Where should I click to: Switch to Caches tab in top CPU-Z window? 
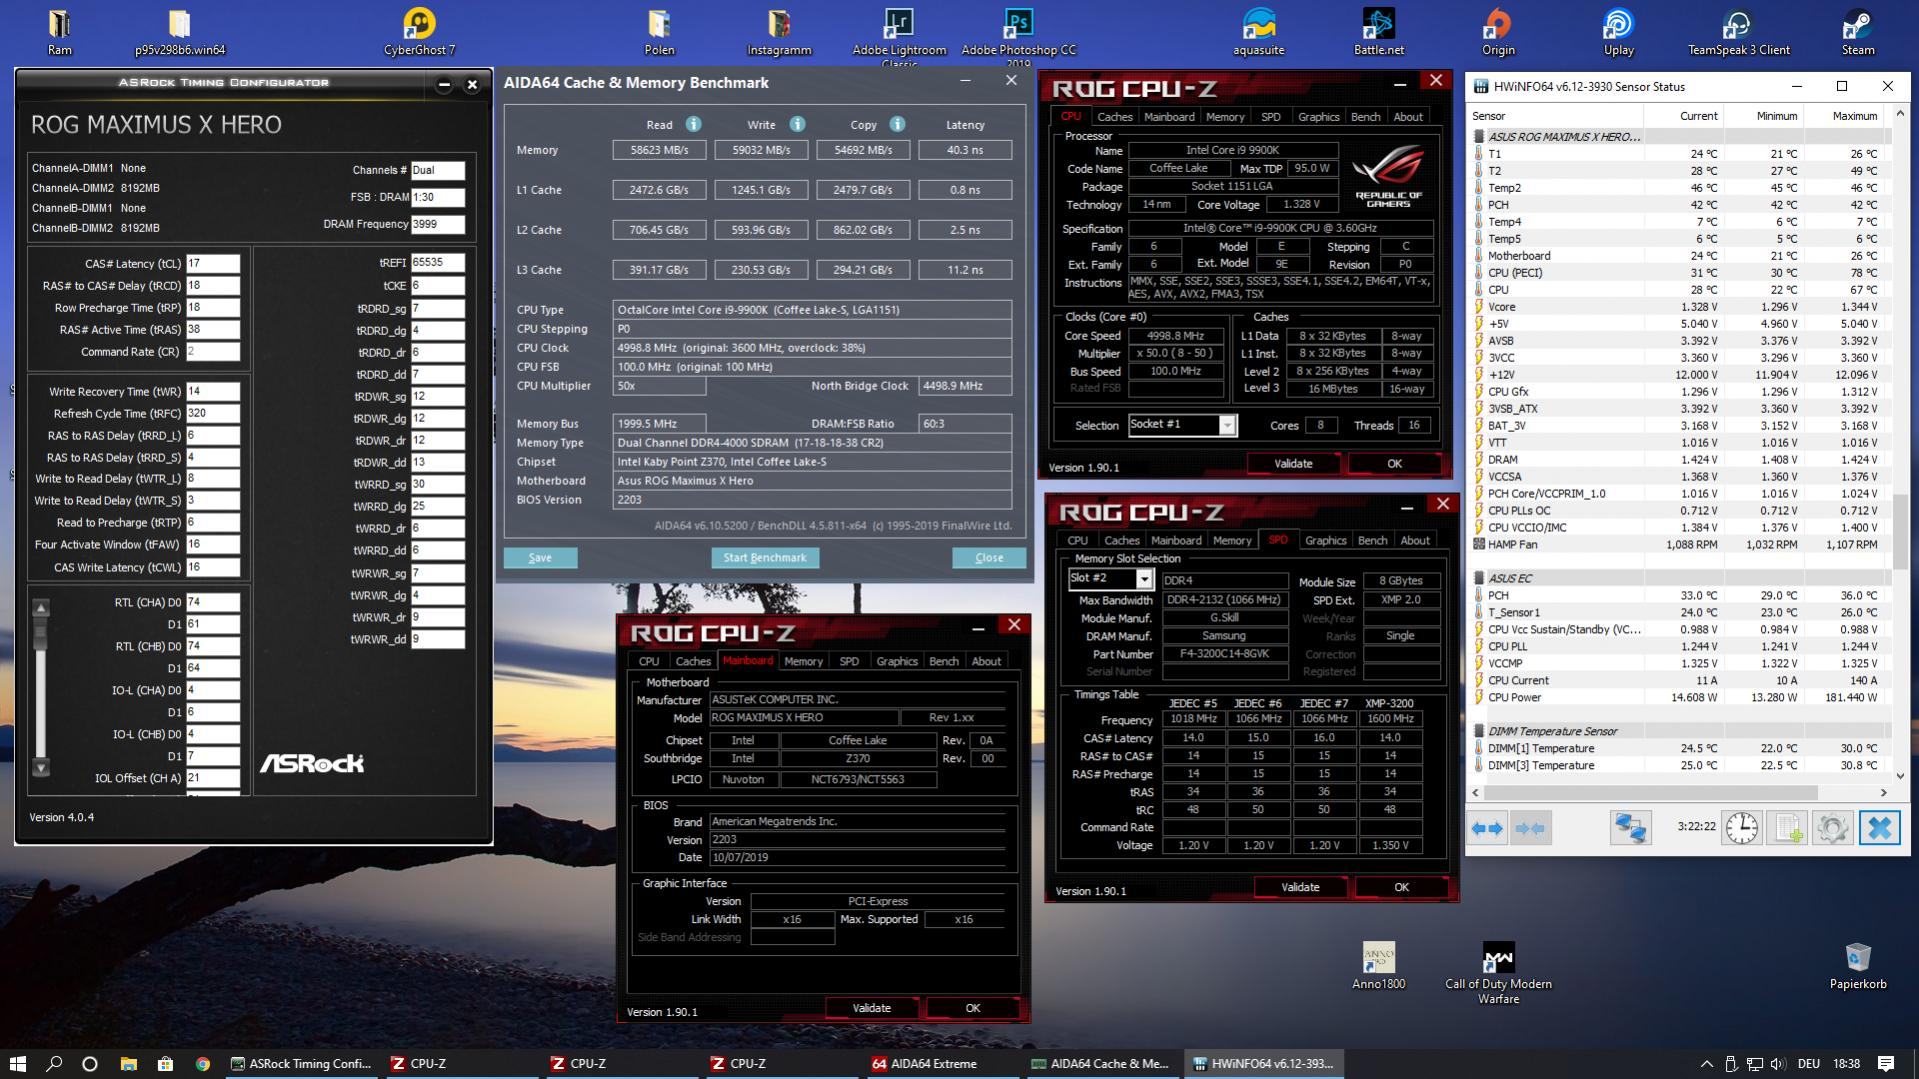click(x=1114, y=117)
